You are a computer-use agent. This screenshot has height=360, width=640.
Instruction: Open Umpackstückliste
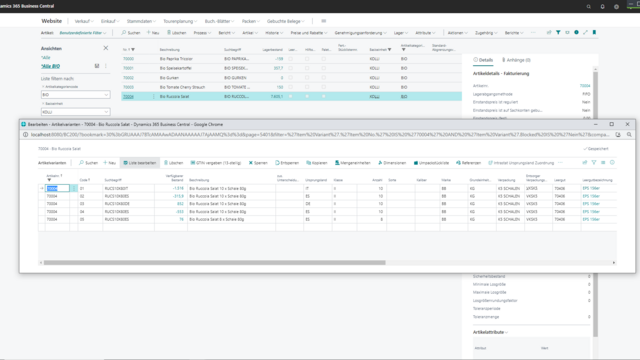tap(431, 163)
